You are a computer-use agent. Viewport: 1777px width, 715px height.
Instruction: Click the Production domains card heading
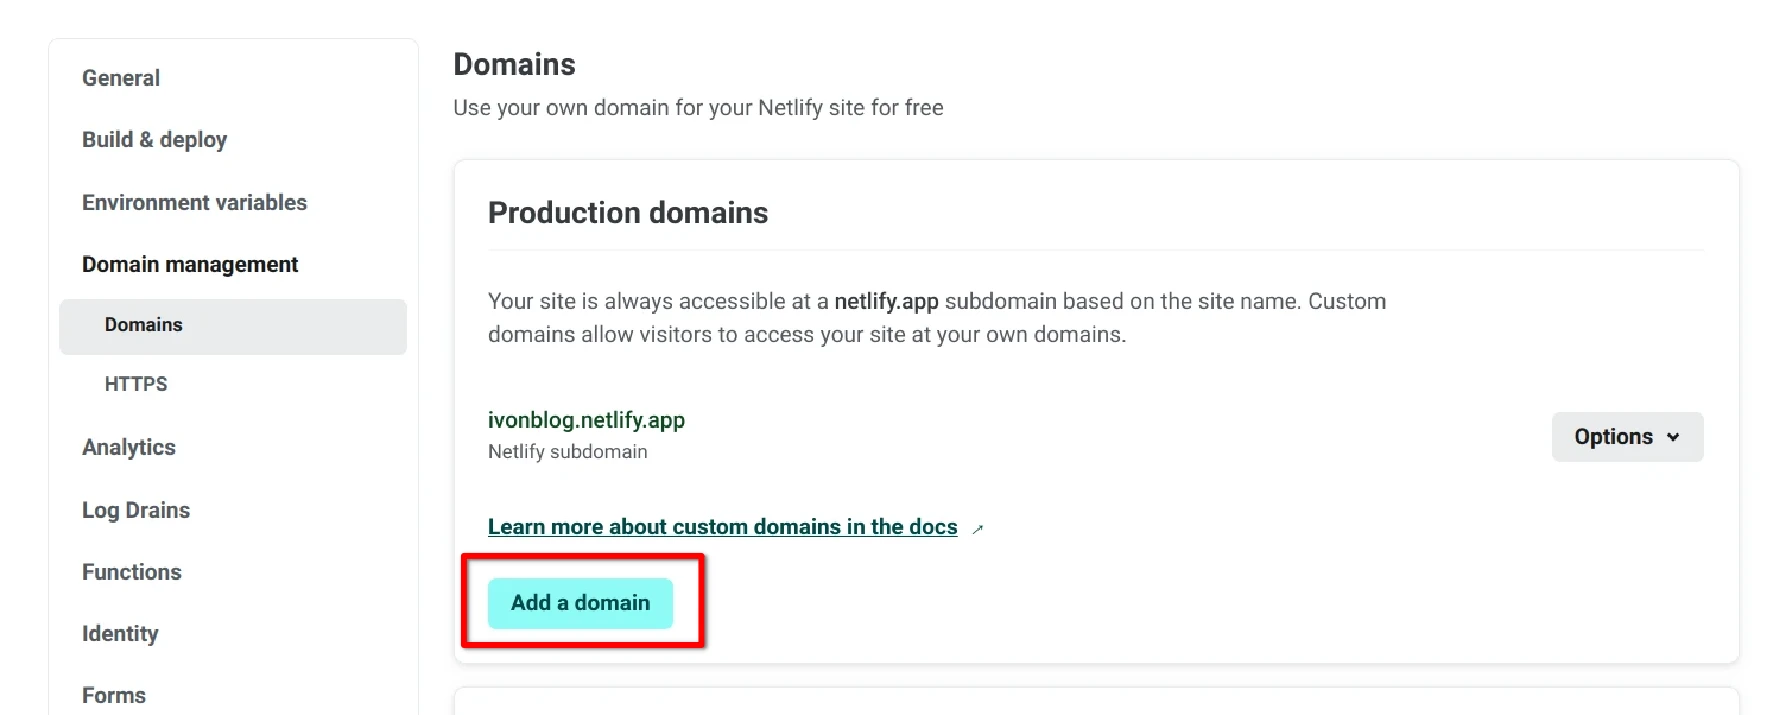pos(628,213)
